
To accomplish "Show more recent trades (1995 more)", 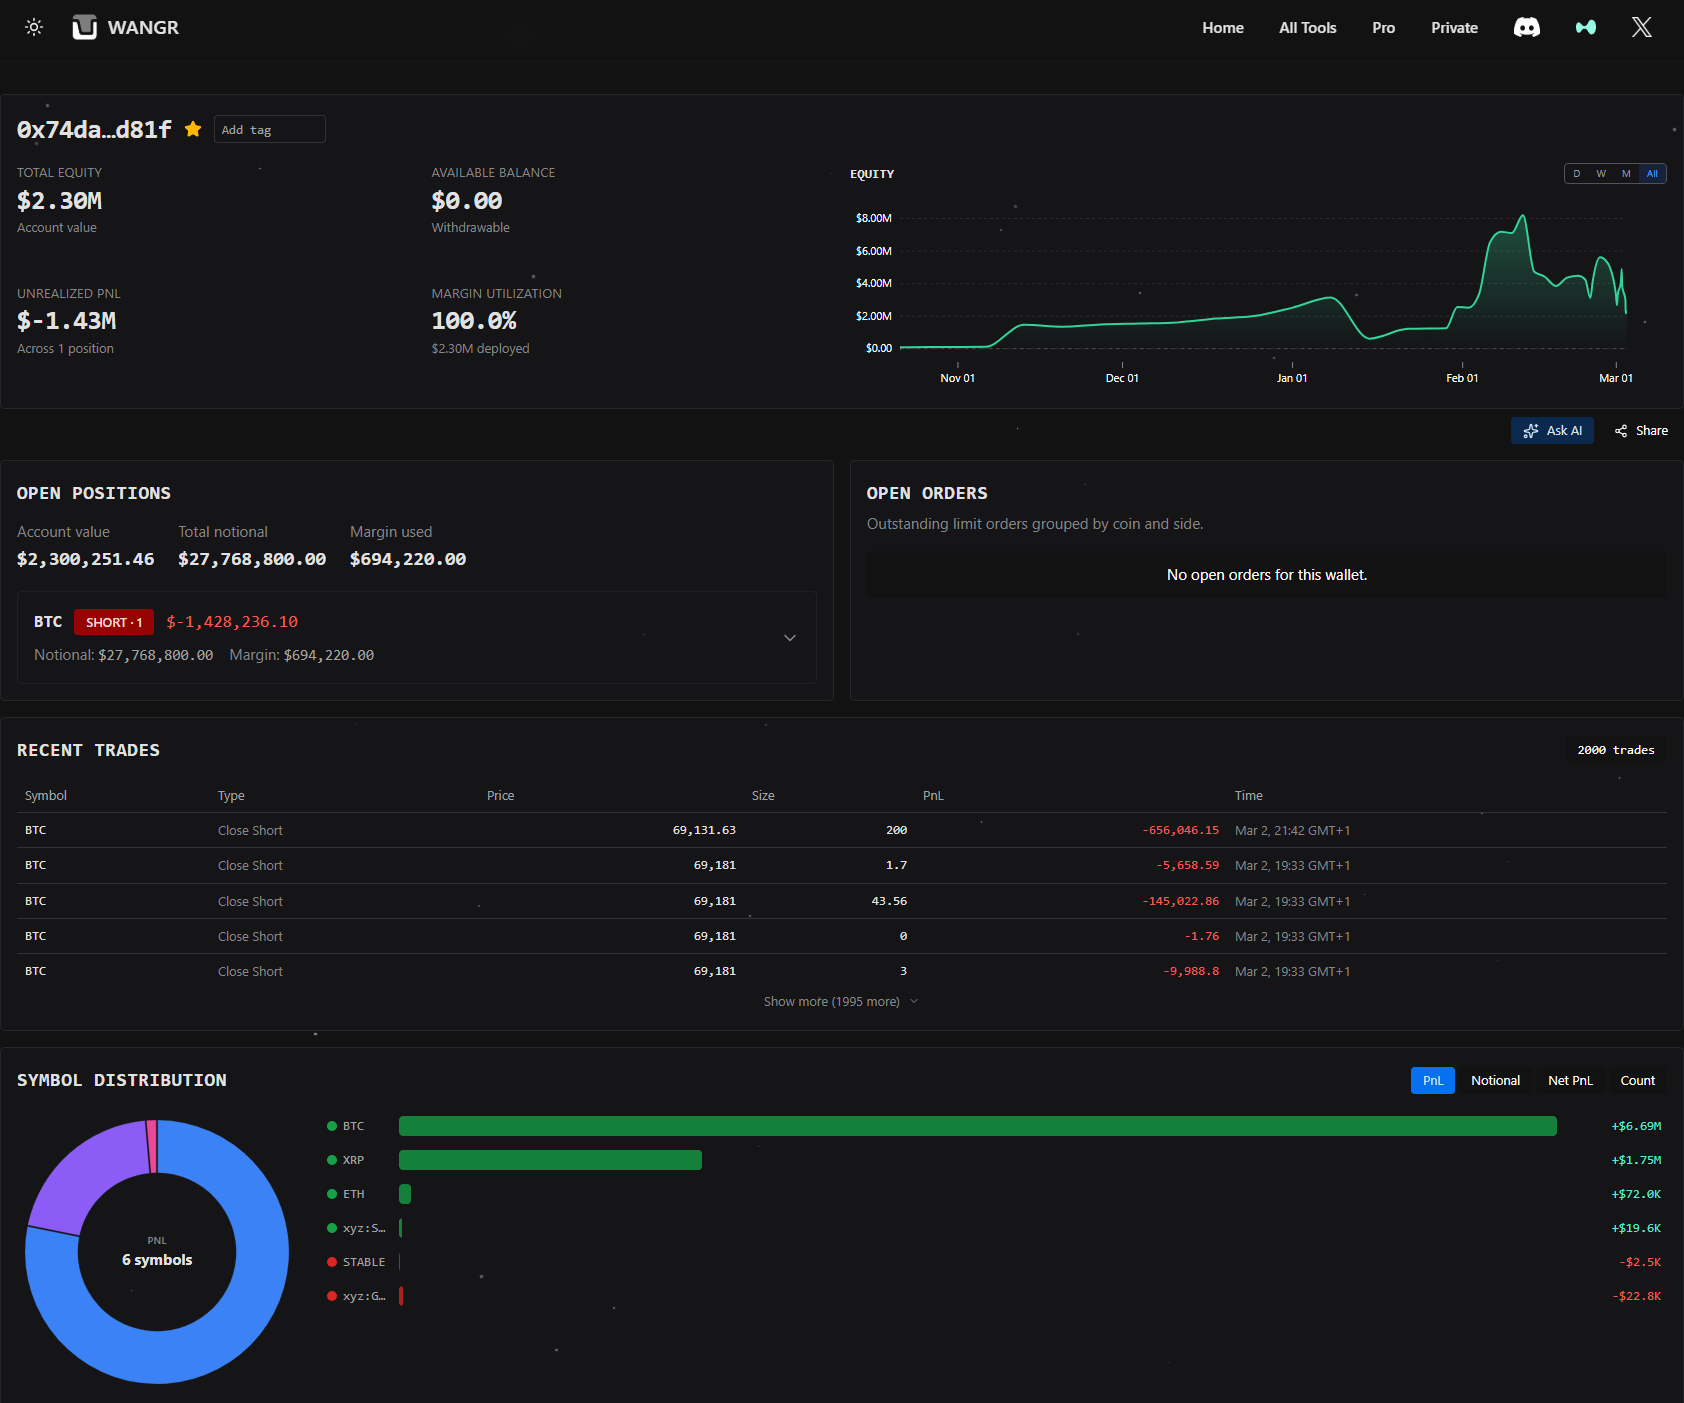I will tap(840, 1002).
